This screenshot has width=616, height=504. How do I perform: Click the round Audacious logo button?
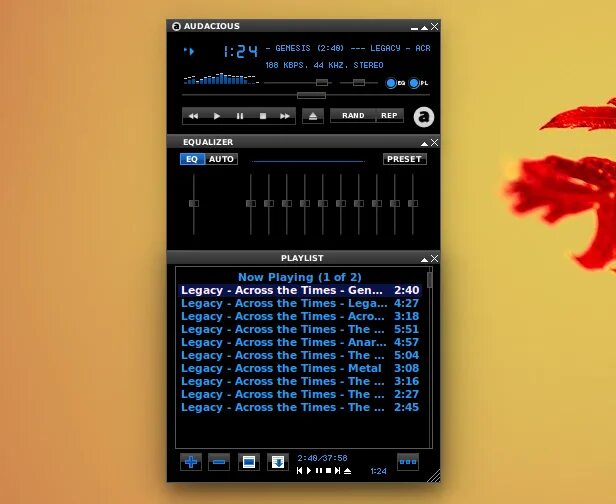(x=424, y=117)
